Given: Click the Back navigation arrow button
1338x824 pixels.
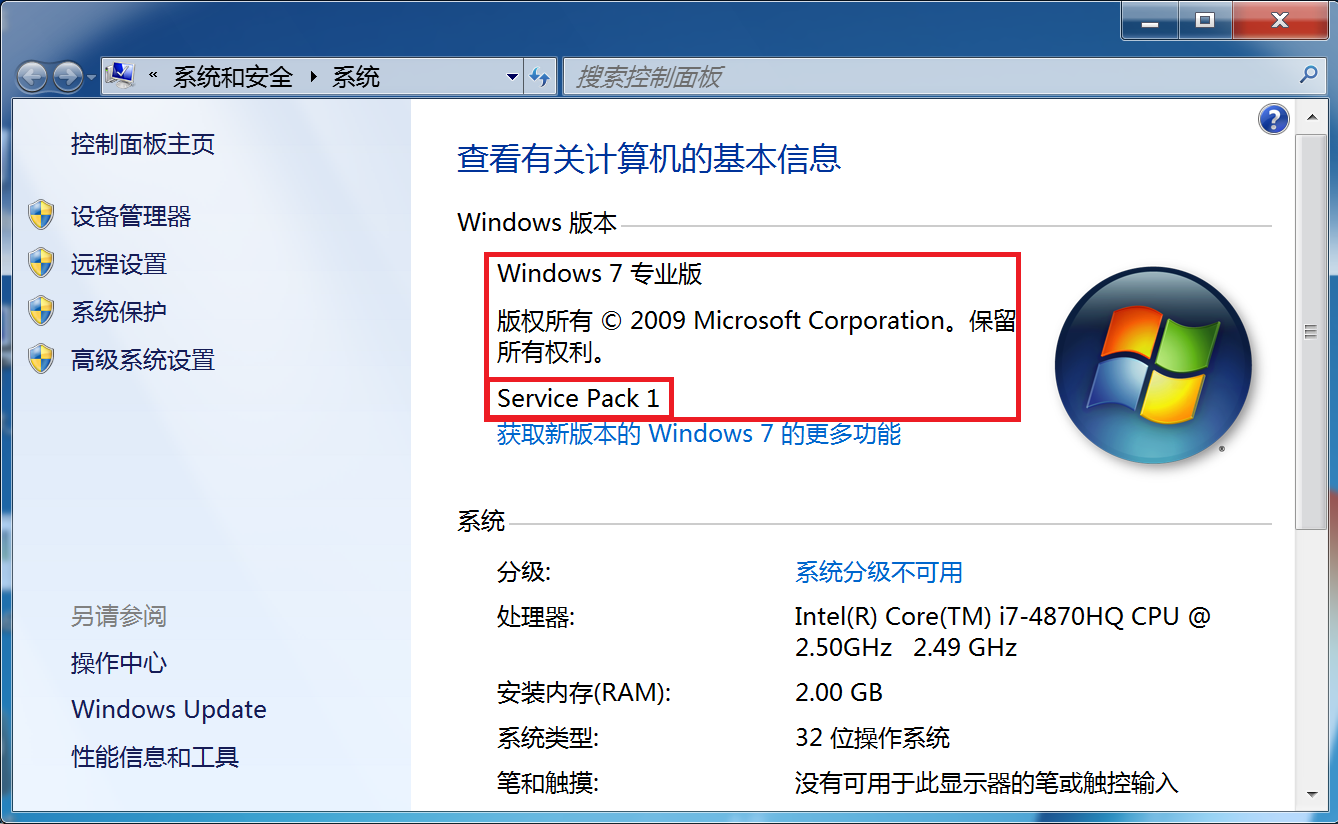Looking at the screenshot, I should coord(32,76).
